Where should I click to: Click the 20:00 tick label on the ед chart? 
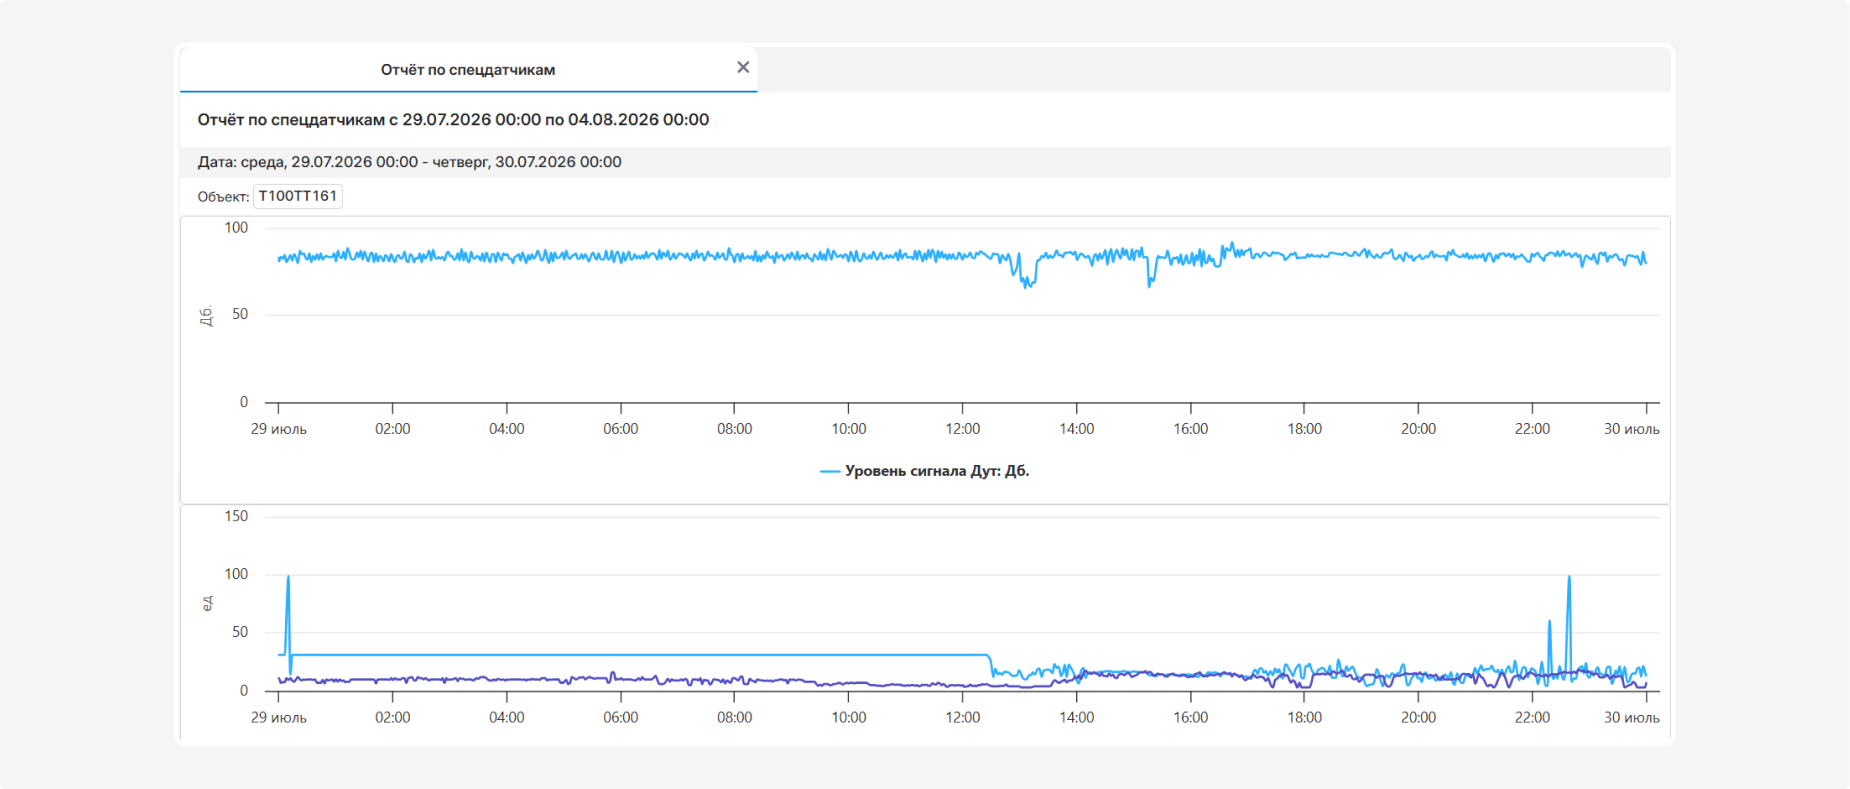pyautogui.click(x=1418, y=718)
